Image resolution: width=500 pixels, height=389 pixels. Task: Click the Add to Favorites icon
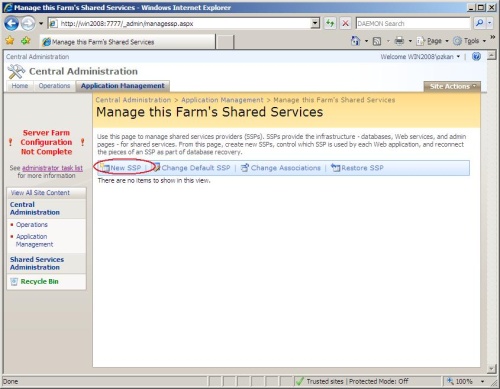(x=26, y=41)
